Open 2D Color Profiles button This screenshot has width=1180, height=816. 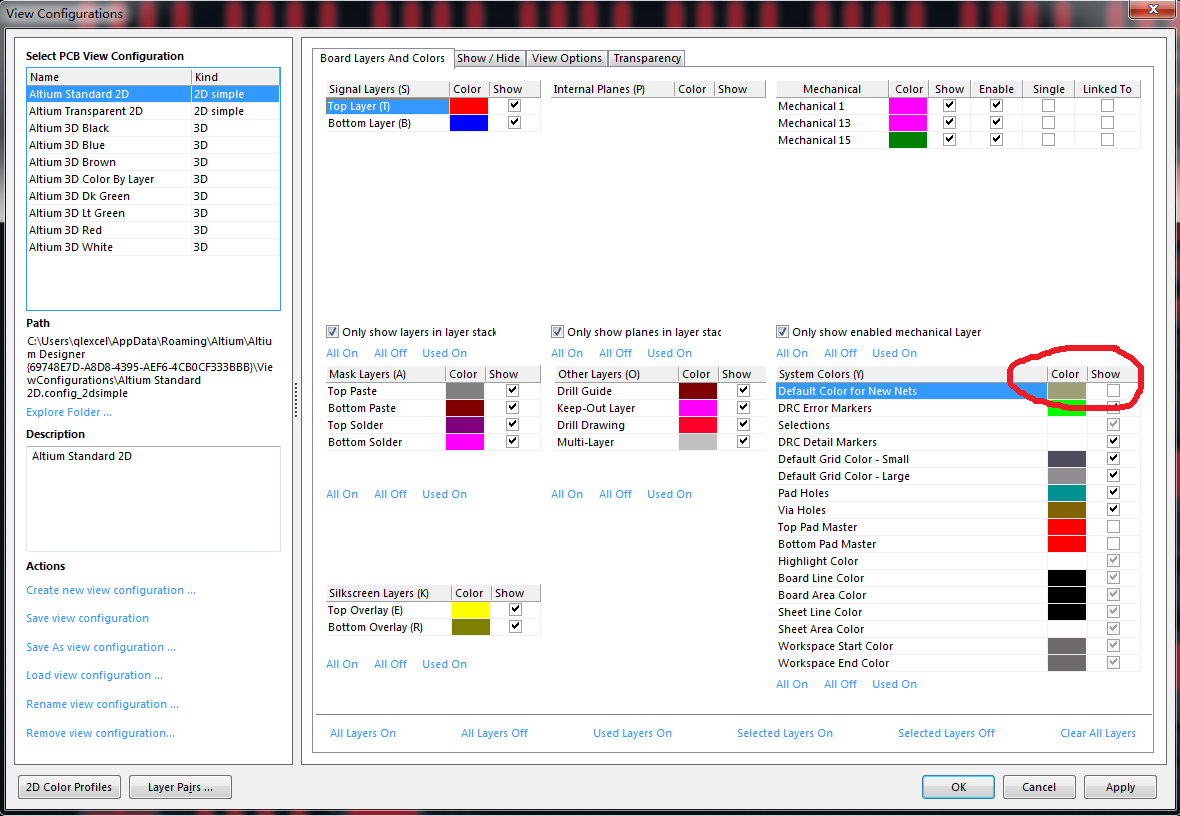69,787
